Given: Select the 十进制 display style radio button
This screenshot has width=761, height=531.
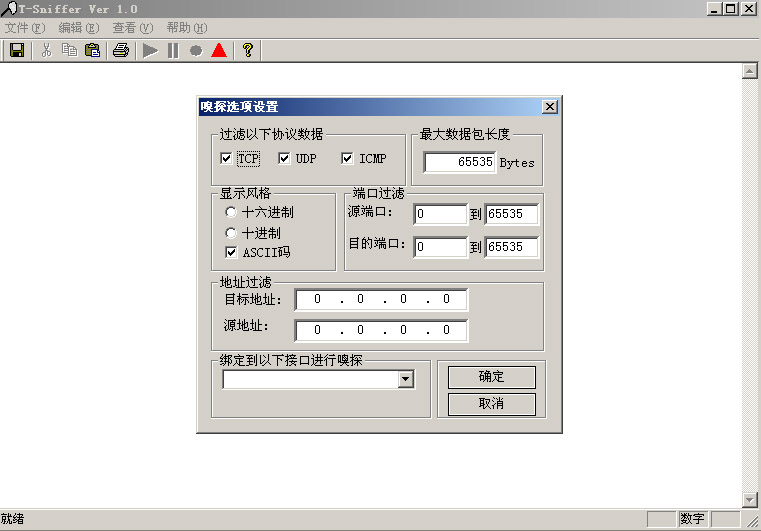Looking at the screenshot, I should [231, 233].
